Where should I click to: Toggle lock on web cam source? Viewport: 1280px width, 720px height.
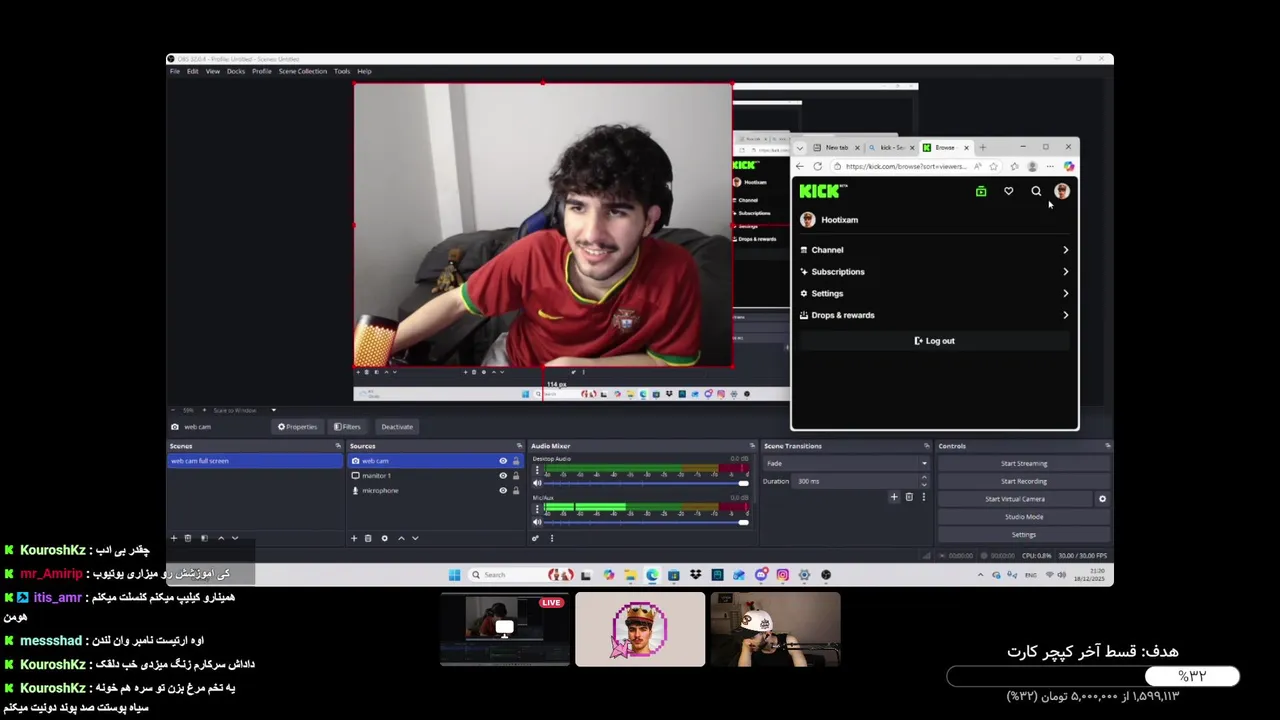[x=516, y=461]
